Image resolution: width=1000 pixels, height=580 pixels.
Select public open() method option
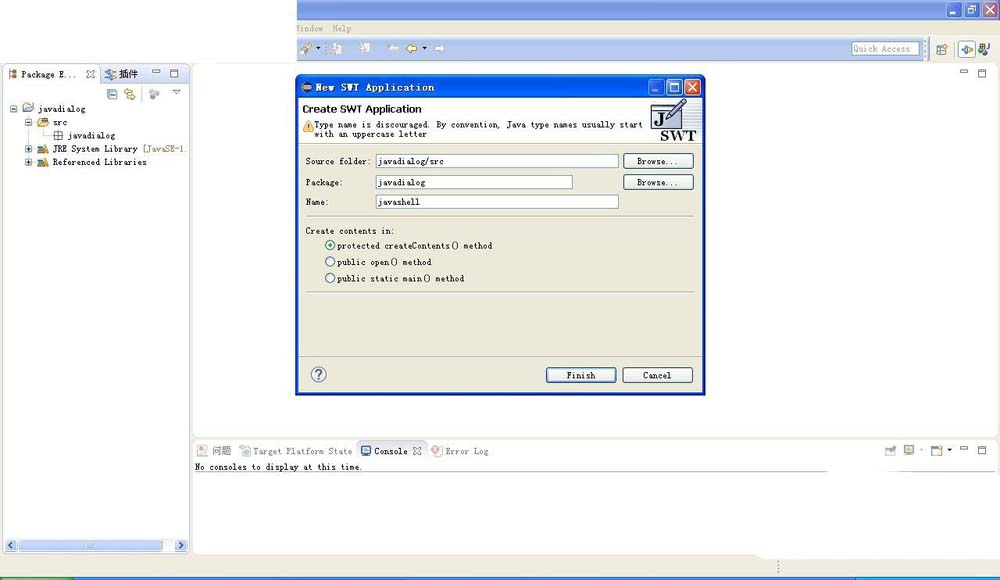pos(331,262)
